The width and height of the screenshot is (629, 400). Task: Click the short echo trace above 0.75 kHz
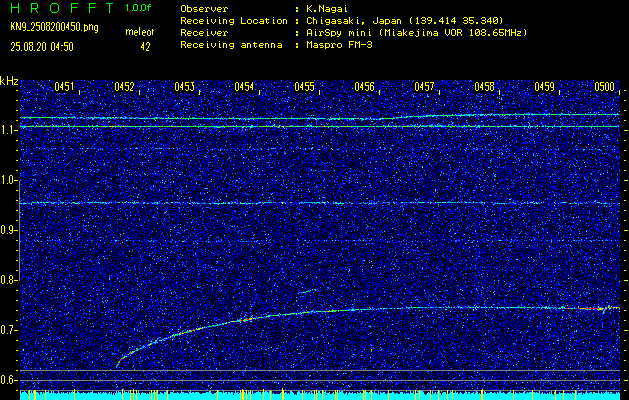pos(307,291)
